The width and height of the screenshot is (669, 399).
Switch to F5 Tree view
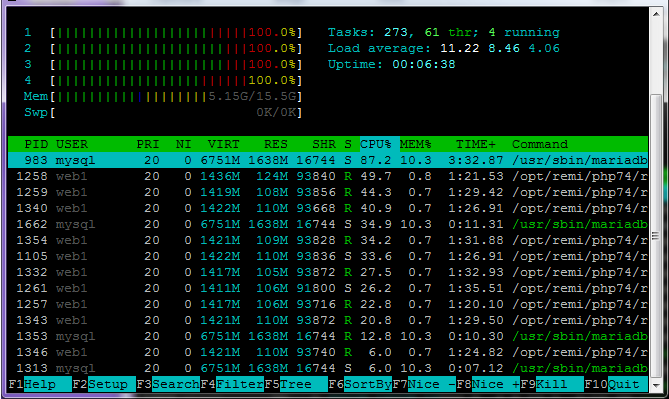click(x=296, y=384)
